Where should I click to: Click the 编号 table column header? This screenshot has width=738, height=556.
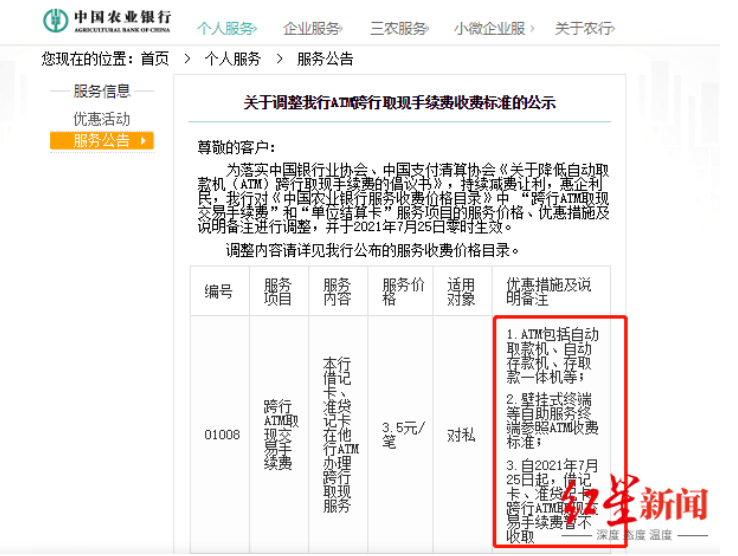coord(218,291)
